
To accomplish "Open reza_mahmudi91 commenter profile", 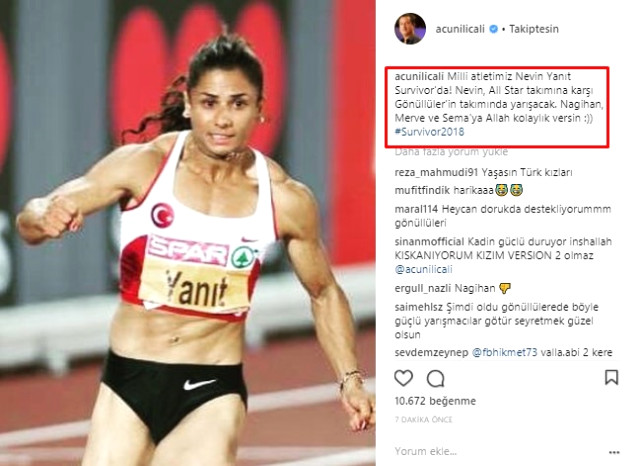I will click(x=436, y=173).
